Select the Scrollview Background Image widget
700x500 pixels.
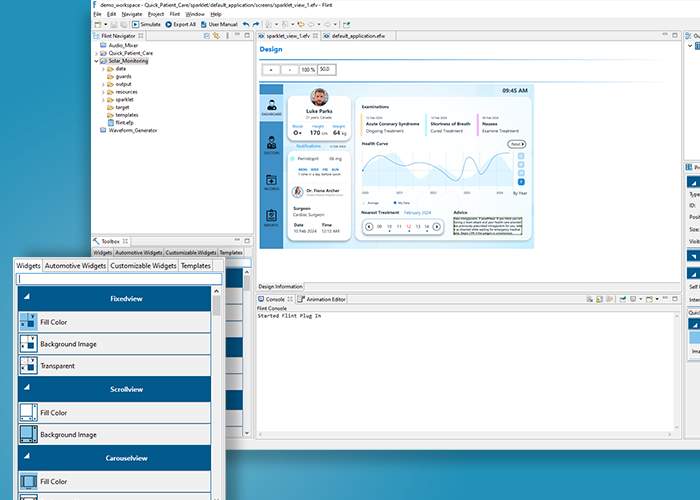pos(114,435)
